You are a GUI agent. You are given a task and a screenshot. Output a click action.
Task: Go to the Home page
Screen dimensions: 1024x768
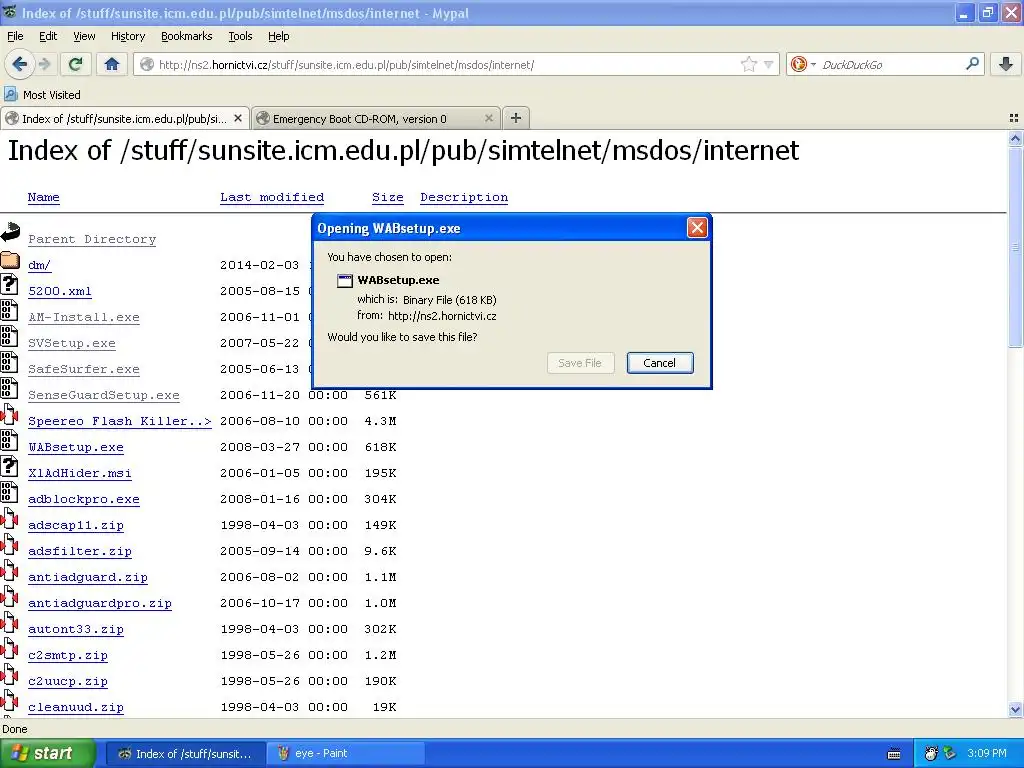pos(112,64)
